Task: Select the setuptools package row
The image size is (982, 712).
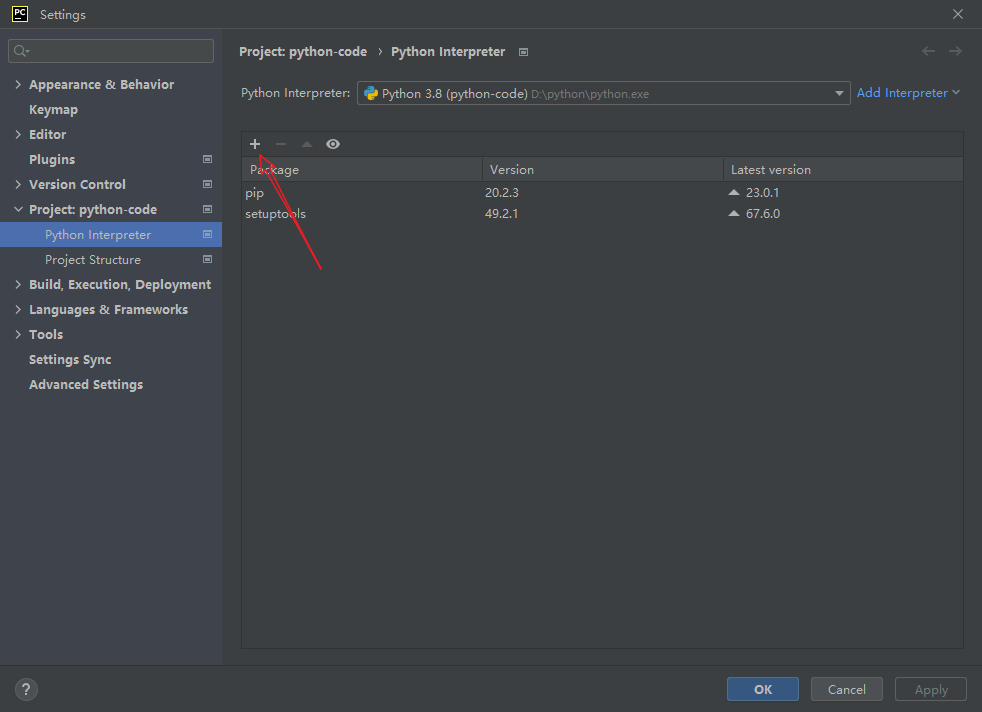Action: tap(602, 214)
